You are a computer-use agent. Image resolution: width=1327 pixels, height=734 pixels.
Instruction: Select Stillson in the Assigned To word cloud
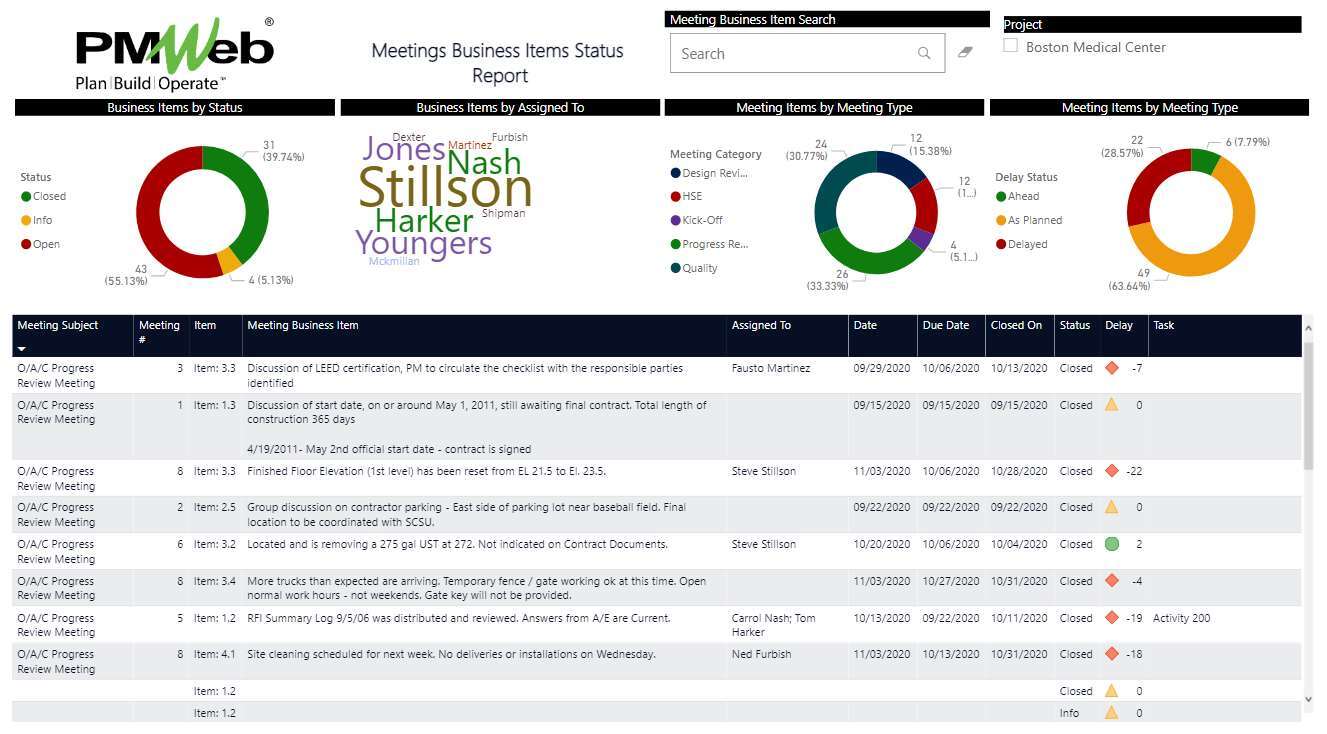[x=444, y=190]
